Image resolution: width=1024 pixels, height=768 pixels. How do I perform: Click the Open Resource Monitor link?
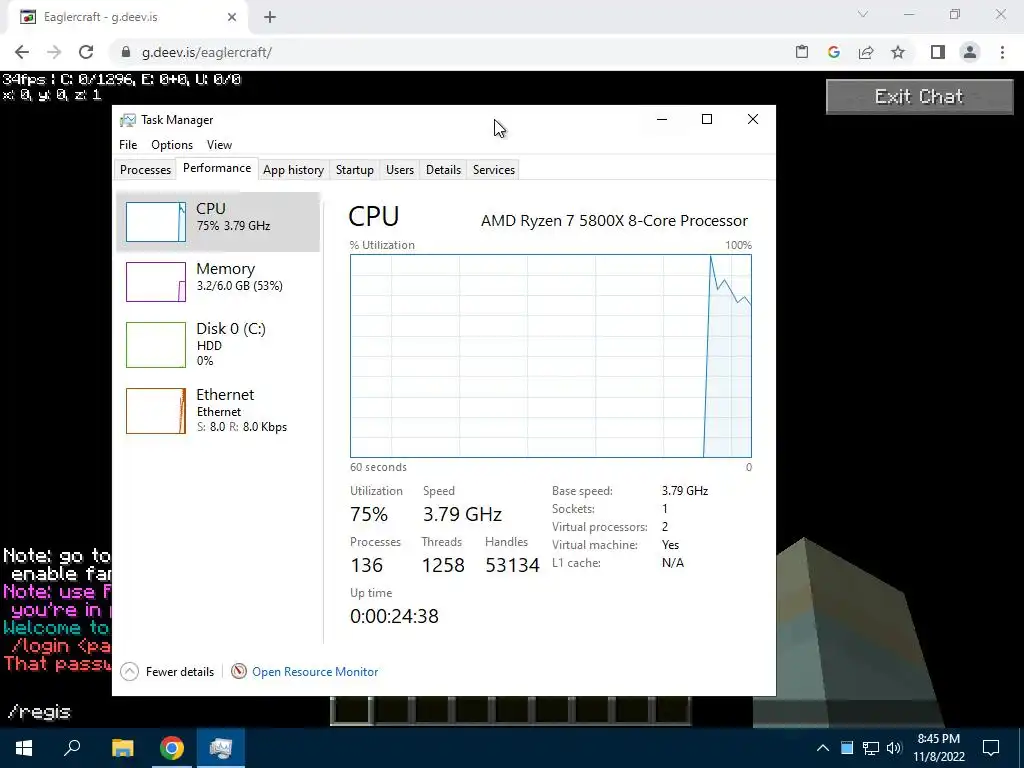pyautogui.click(x=315, y=672)
